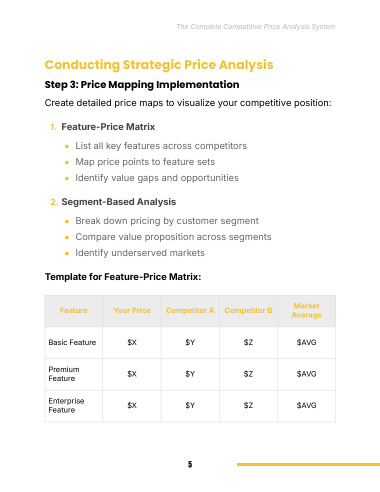Click the Competitor B column header
Image resolution: width=380 pixels, height=492 pixels.
(x=248, y=310)
